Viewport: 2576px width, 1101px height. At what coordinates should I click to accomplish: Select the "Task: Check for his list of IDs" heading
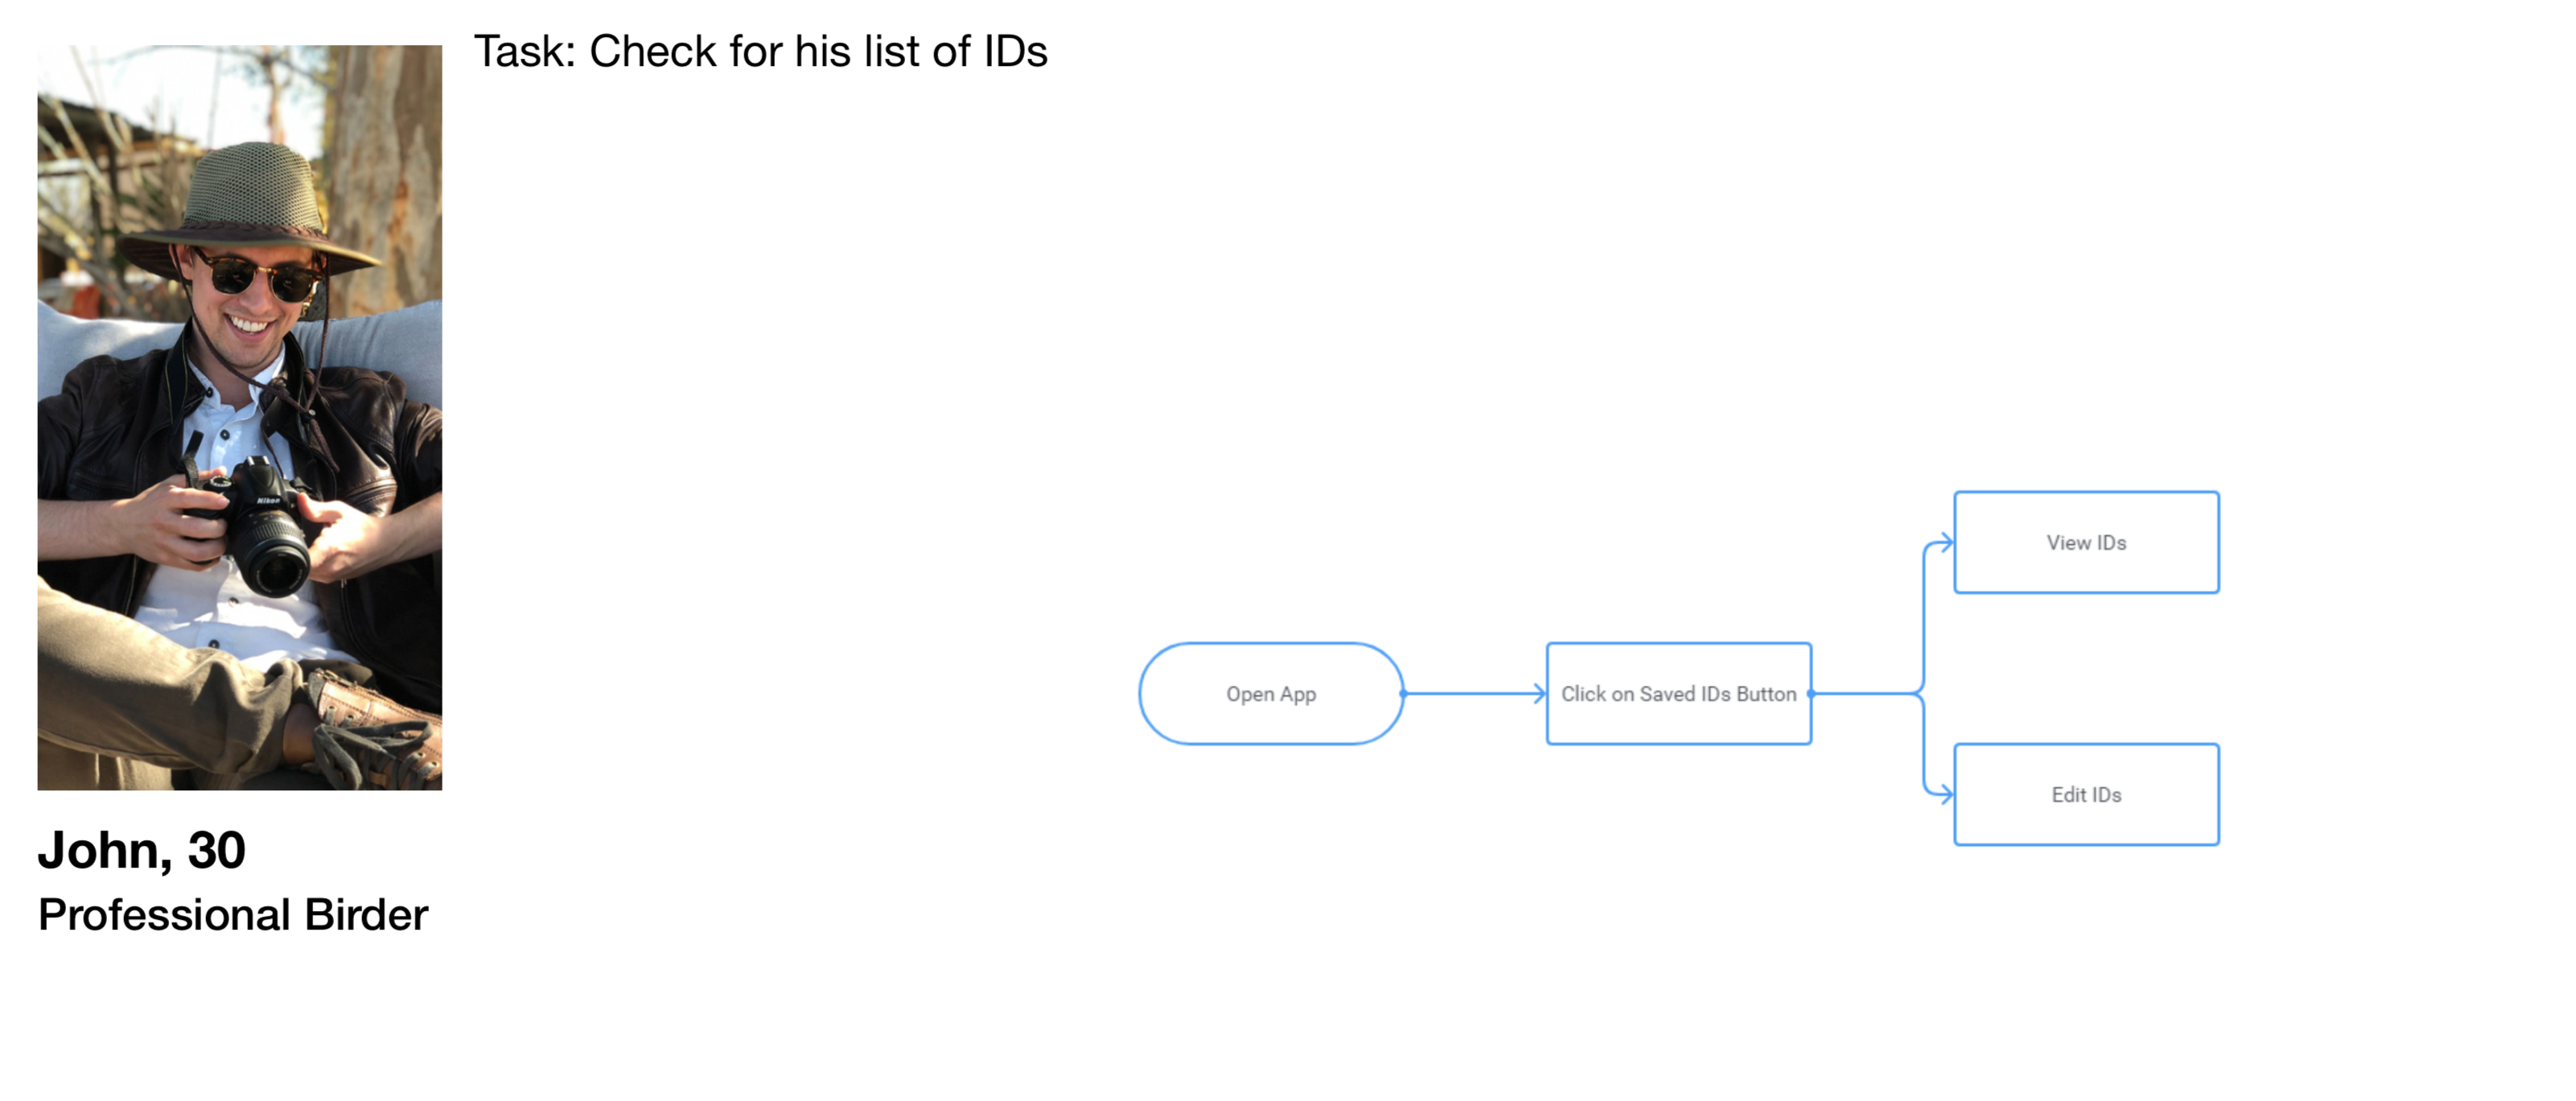click(760, 51)
